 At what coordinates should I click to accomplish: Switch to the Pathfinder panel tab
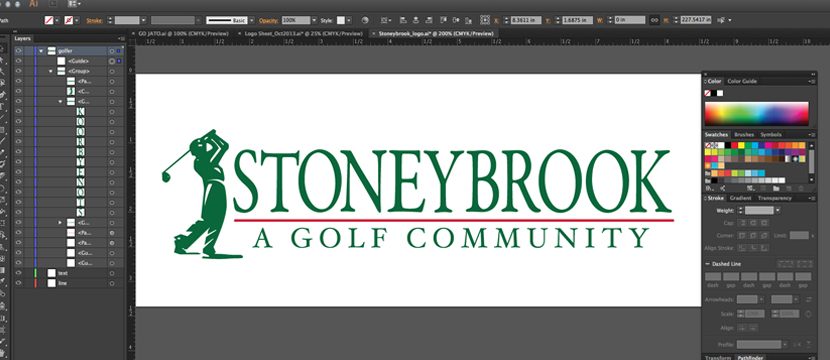750,358
